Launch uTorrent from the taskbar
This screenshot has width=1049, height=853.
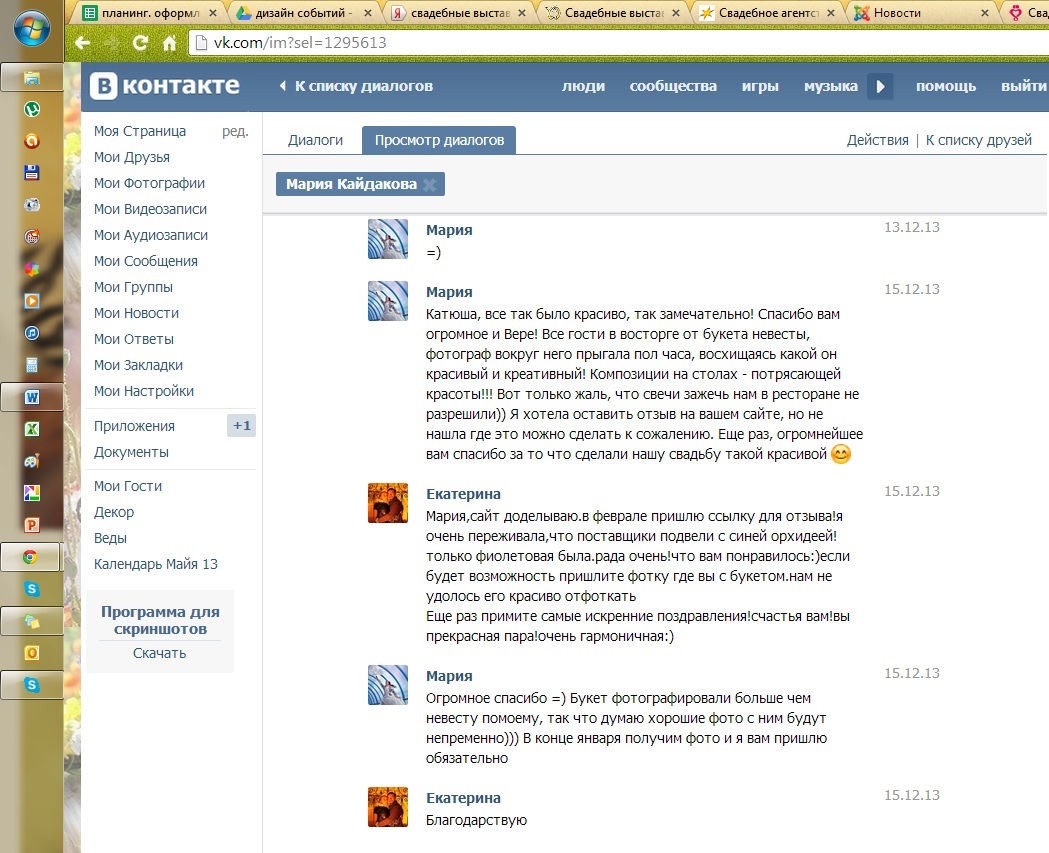tap(31, 109)
